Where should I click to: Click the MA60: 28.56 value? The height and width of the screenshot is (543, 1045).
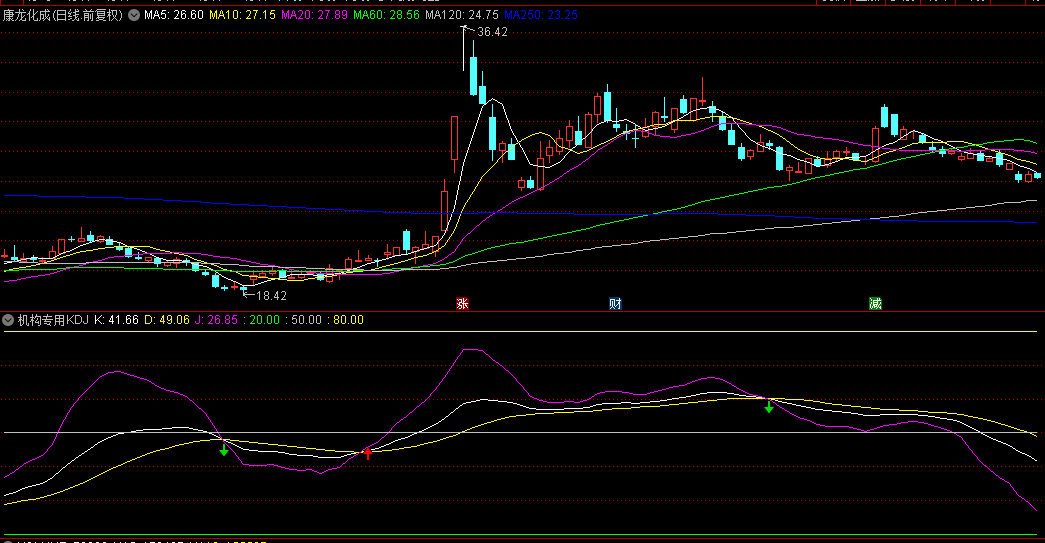[x=387, y=15]
